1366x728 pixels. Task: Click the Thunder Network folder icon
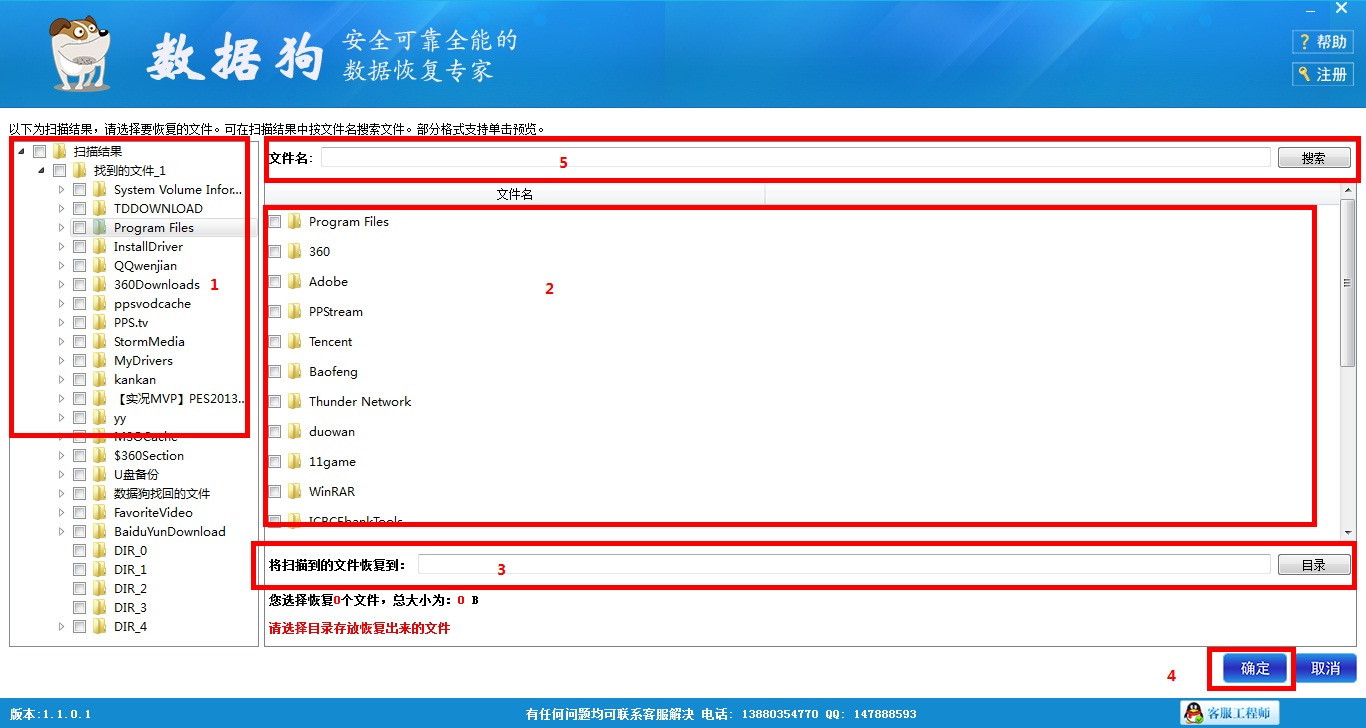[x=294, y=401]
